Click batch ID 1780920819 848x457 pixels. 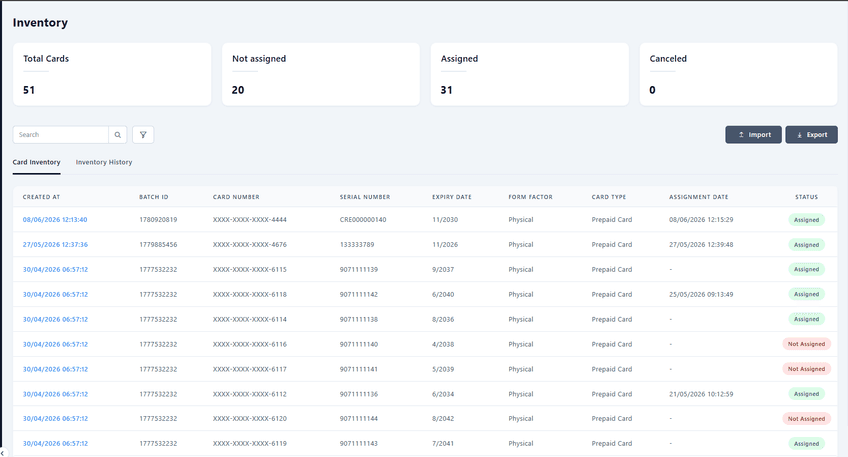(x=158, y=220)
